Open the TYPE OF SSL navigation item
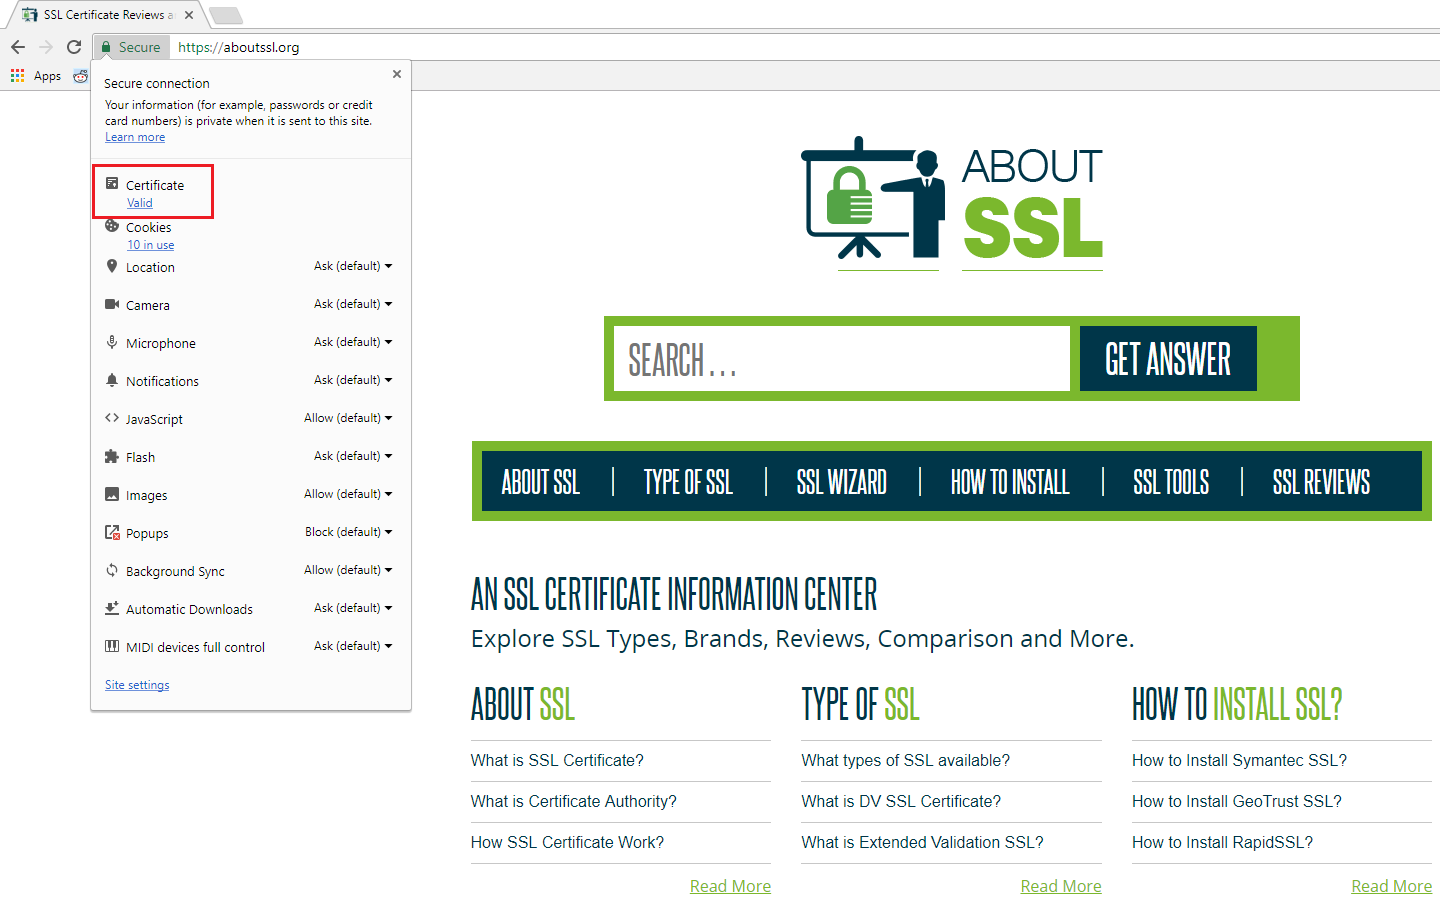The height and width of the screenshot is (916, 1440). pyautogui.click(x=688, y=482)
